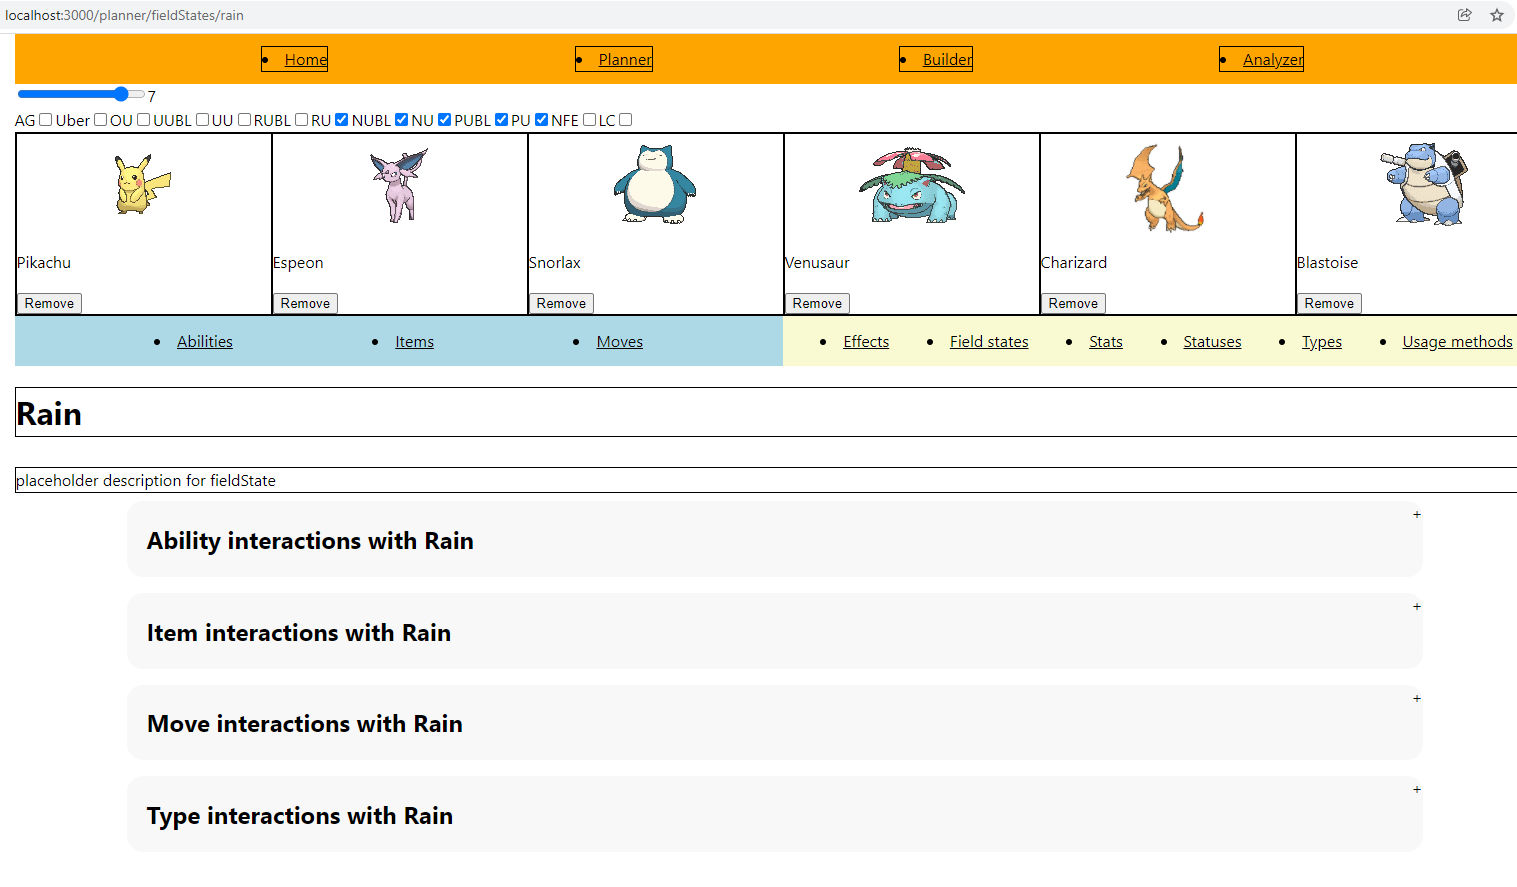The height and width of the screenshot is (887, 1517).
Task: Open the Types section
Action: point(1322,342)
